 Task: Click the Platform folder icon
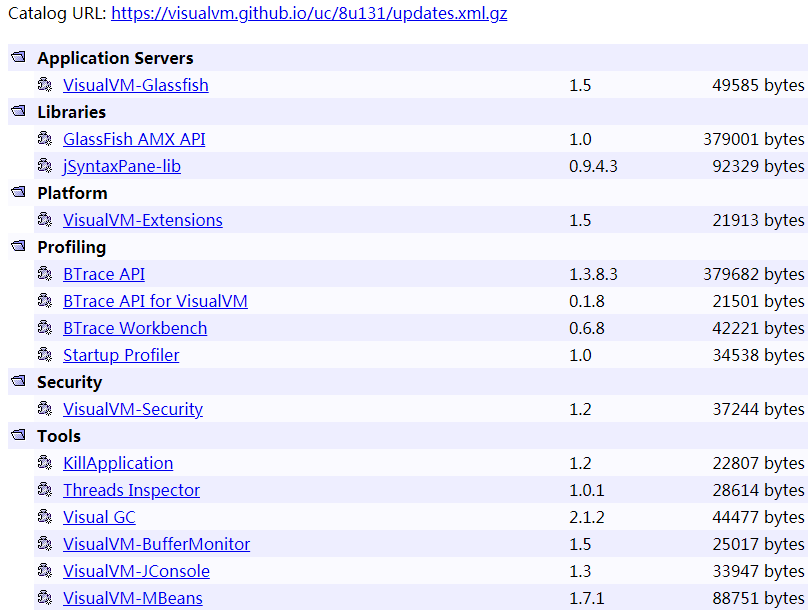[x=19, y=192]
